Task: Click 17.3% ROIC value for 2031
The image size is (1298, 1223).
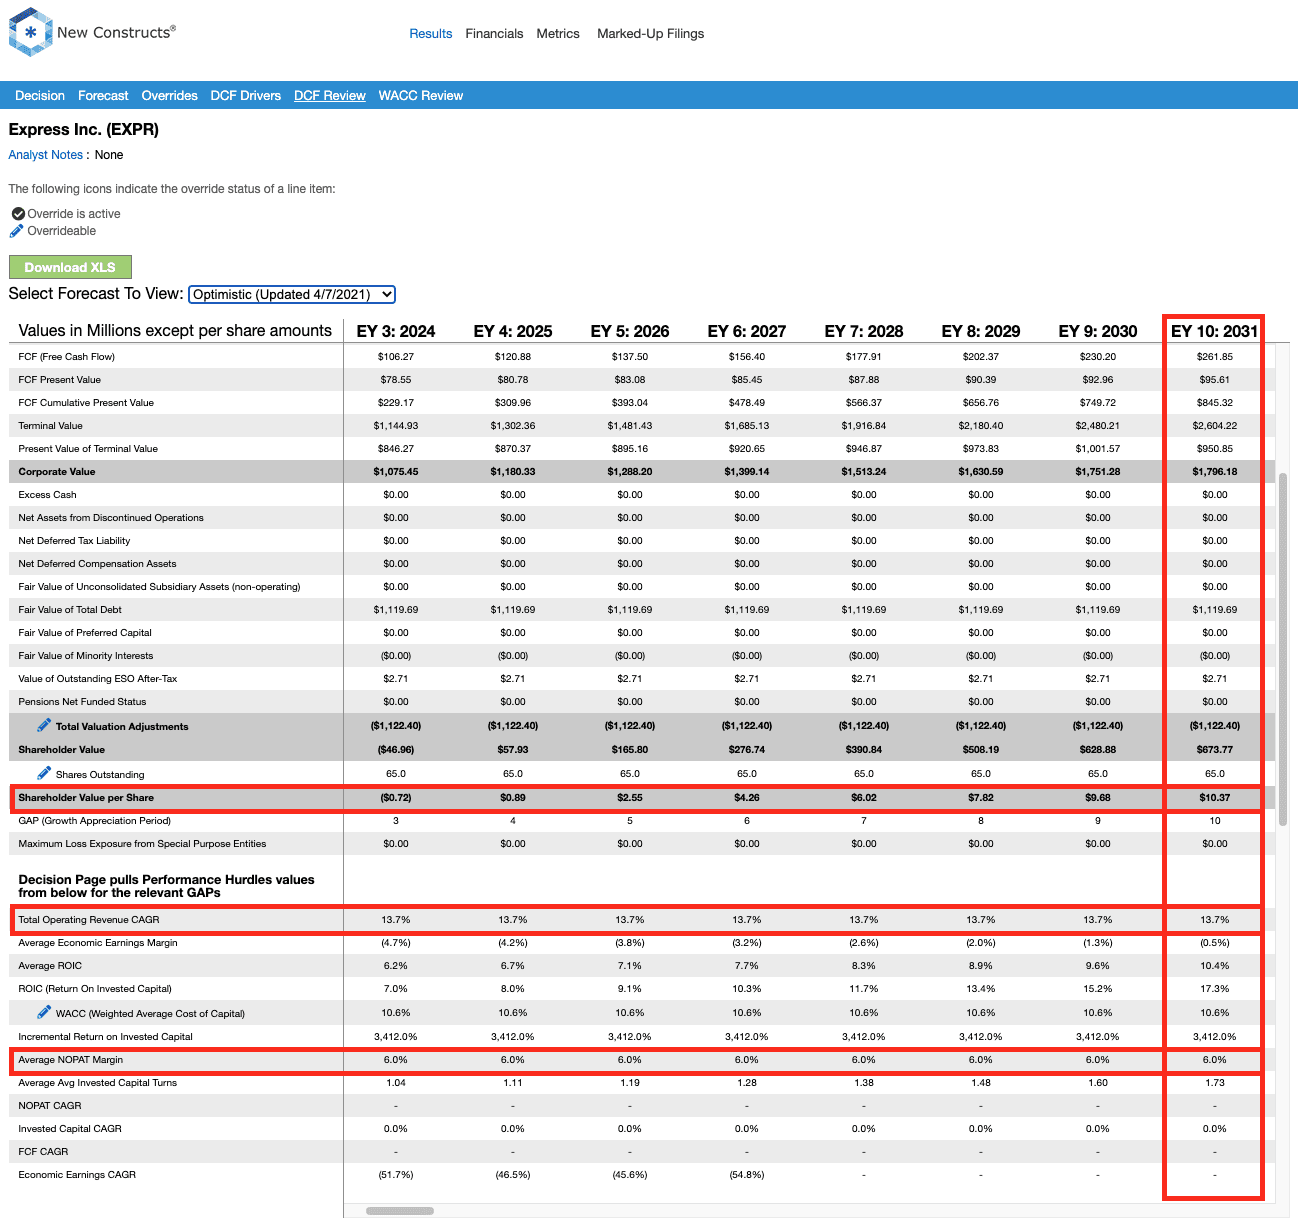Action: pos(1215,989)
